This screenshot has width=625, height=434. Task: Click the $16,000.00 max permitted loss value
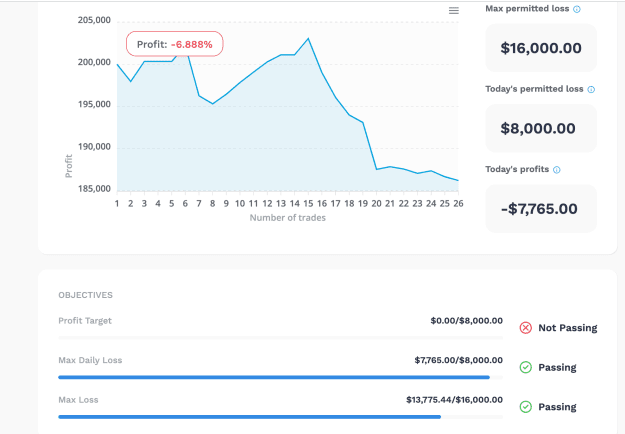click(541, 48)
